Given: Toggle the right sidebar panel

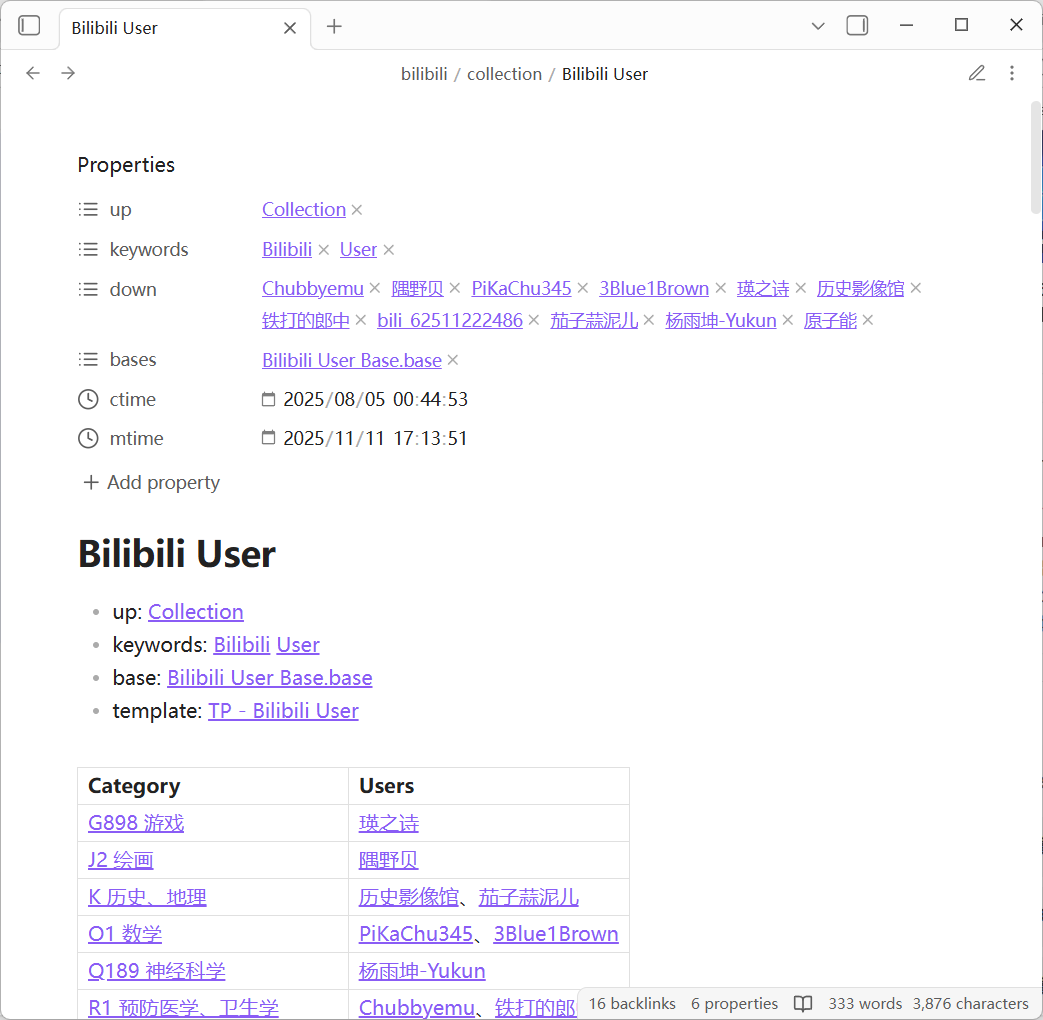Looking at the screenshot, I should [857, 26].
